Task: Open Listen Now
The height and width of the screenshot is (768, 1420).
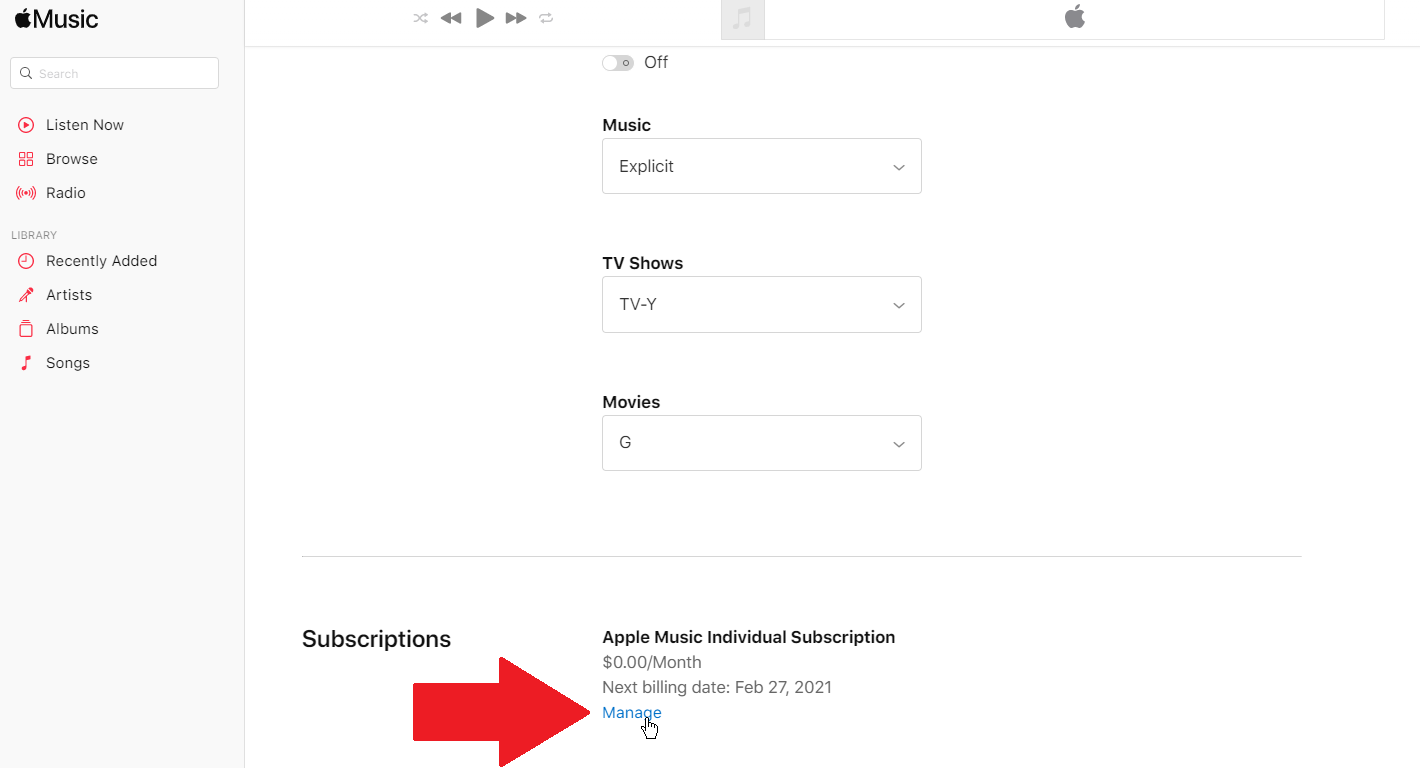Action: pyautogui.click(x=85, y=125)
